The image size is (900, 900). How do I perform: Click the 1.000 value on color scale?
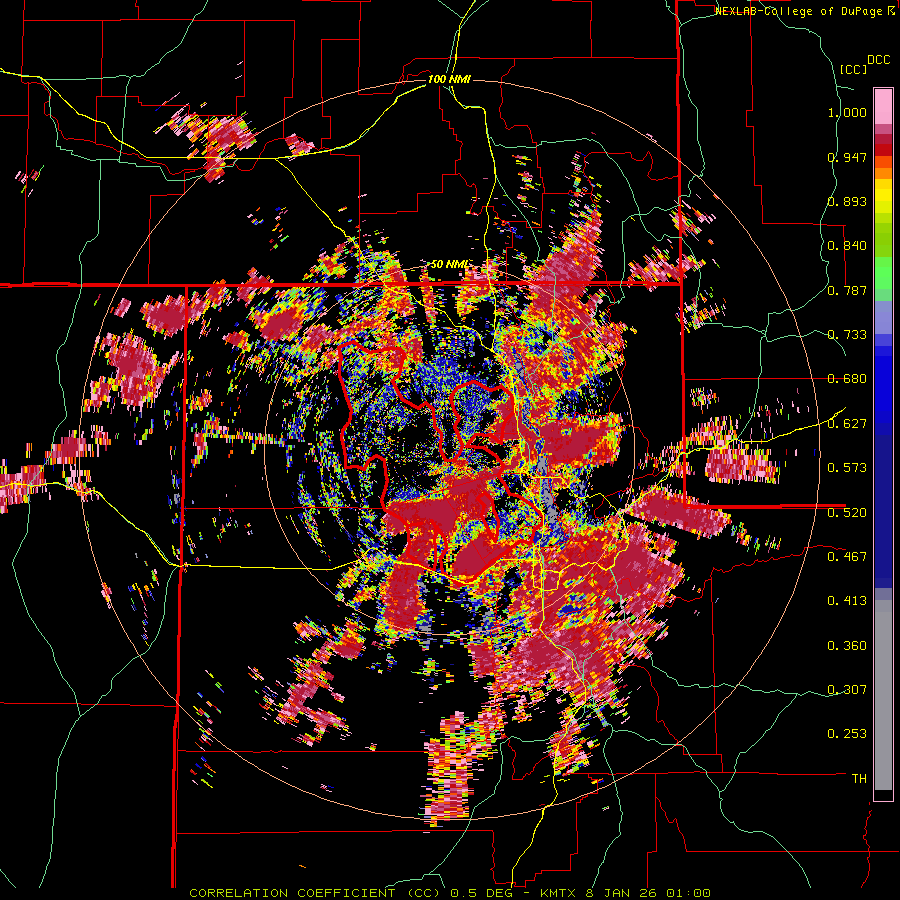[x=847, y=112]
